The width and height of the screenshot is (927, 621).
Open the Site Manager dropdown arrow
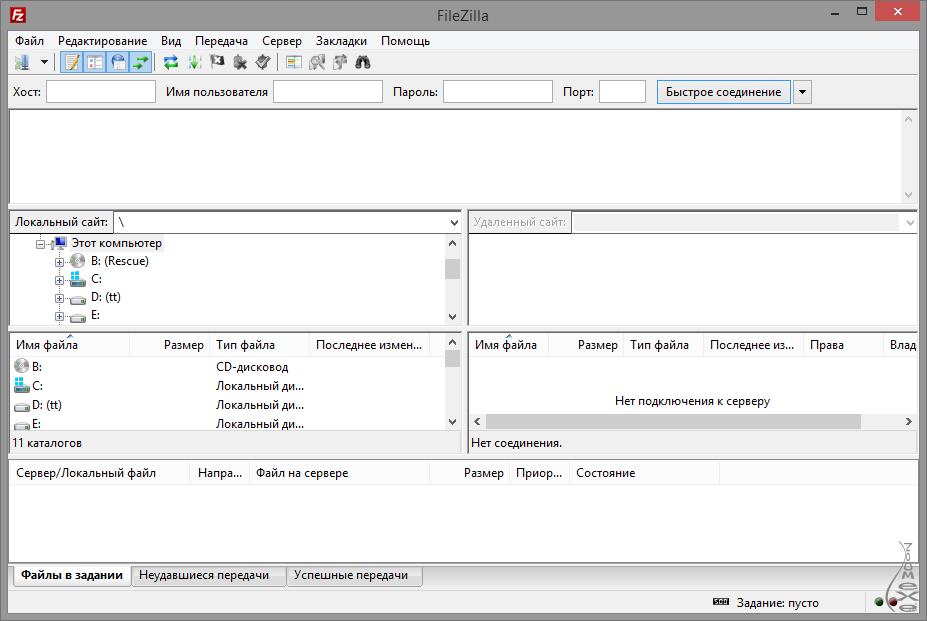pos(44,62)
